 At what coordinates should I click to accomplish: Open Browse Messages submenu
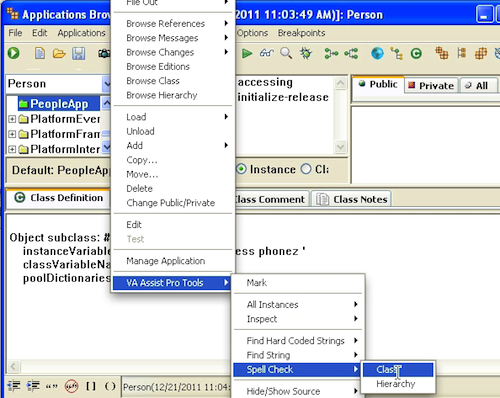click(173, 38)
